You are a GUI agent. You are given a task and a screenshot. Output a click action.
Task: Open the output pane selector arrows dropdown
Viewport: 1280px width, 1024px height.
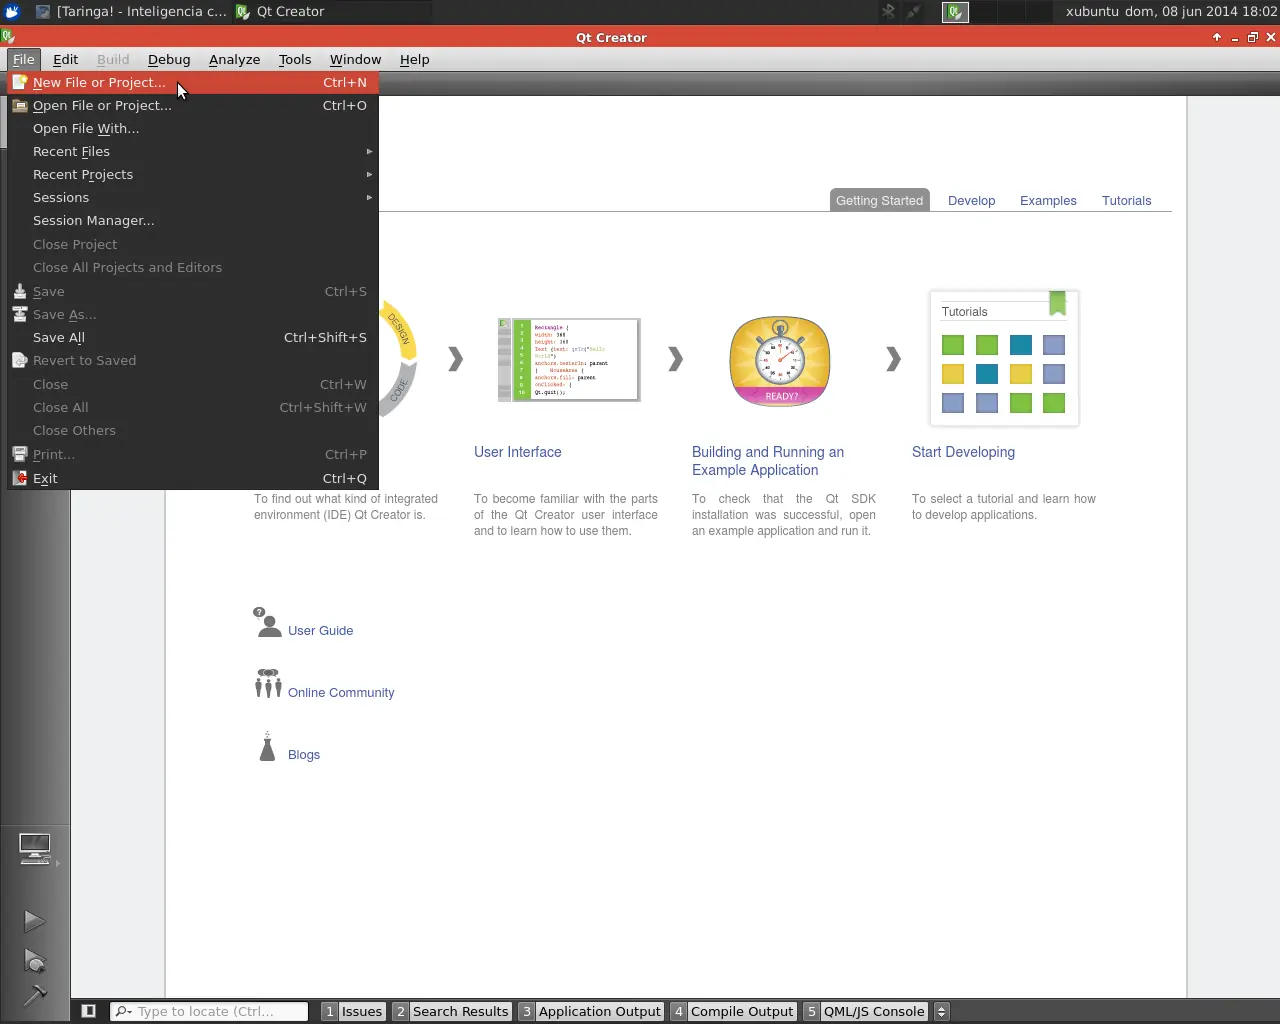[941, 1011]
